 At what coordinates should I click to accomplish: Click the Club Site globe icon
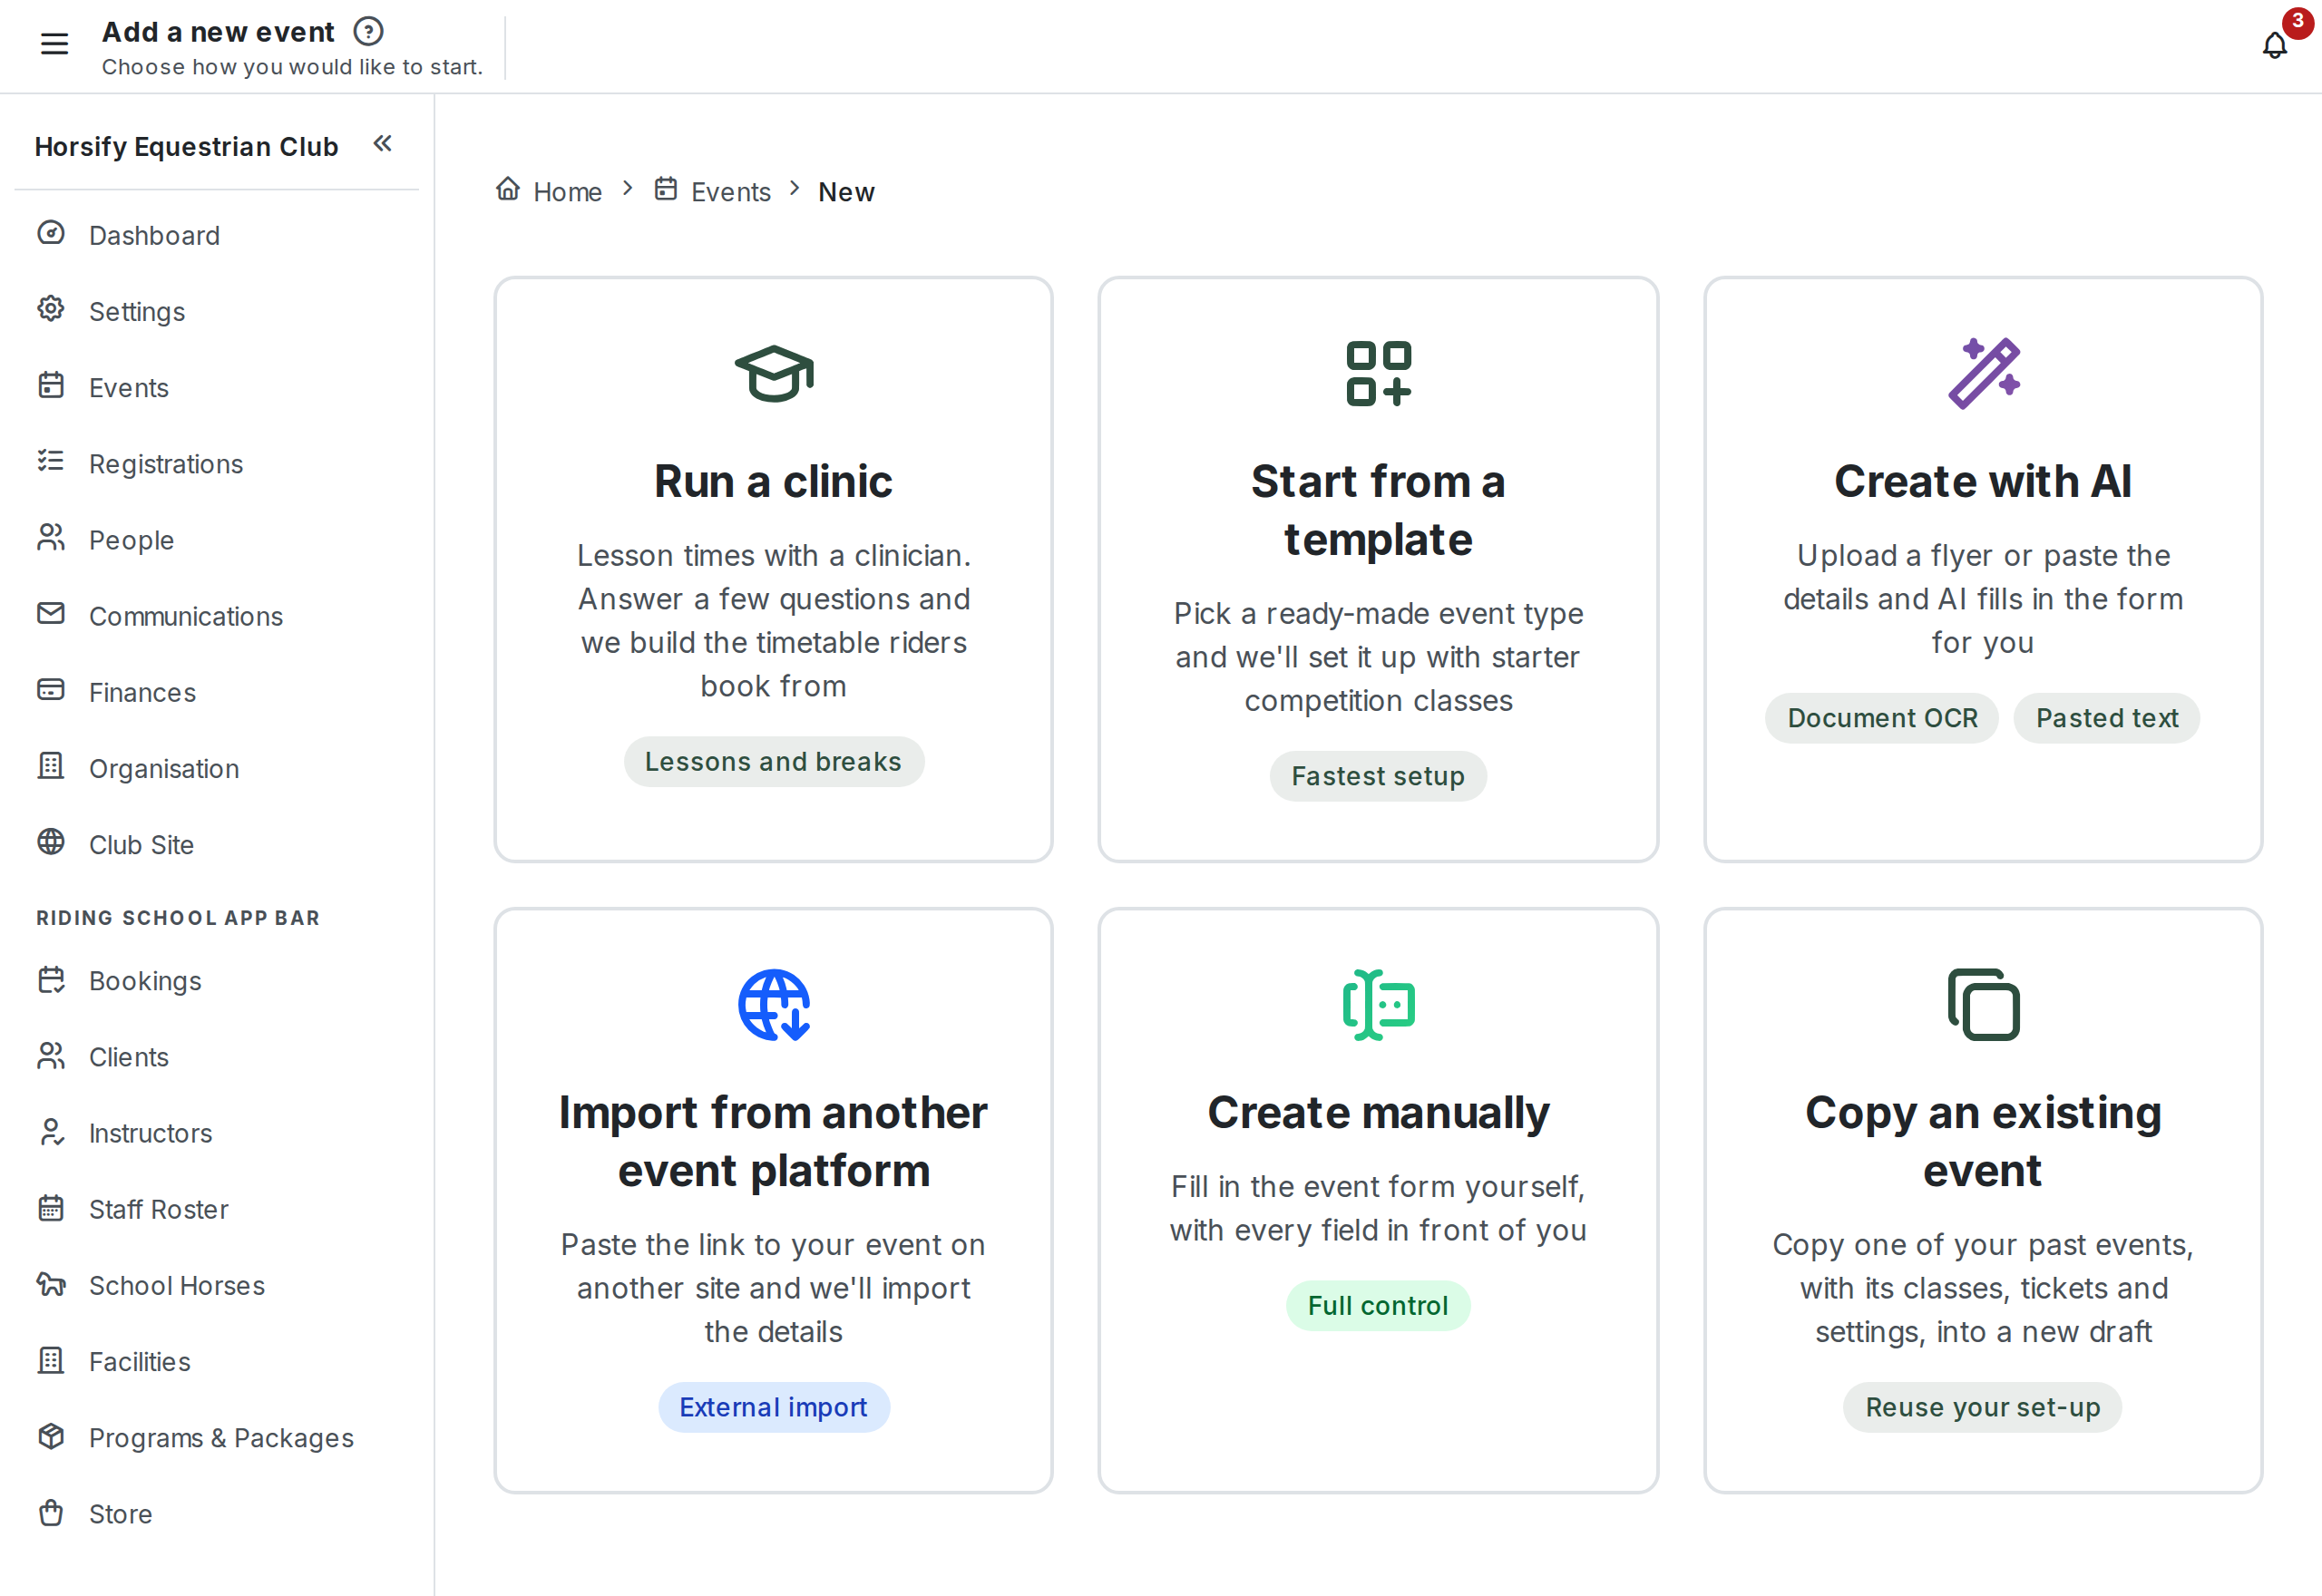pyautogui.click(x=51, y=843)
